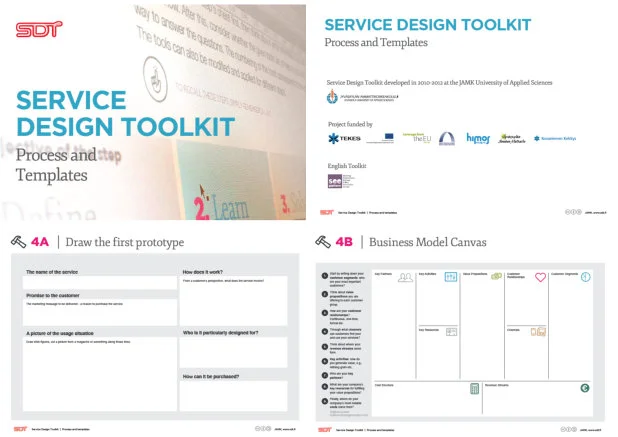
Task: Click the Customer Relationships heart icon
Action: 540,277
